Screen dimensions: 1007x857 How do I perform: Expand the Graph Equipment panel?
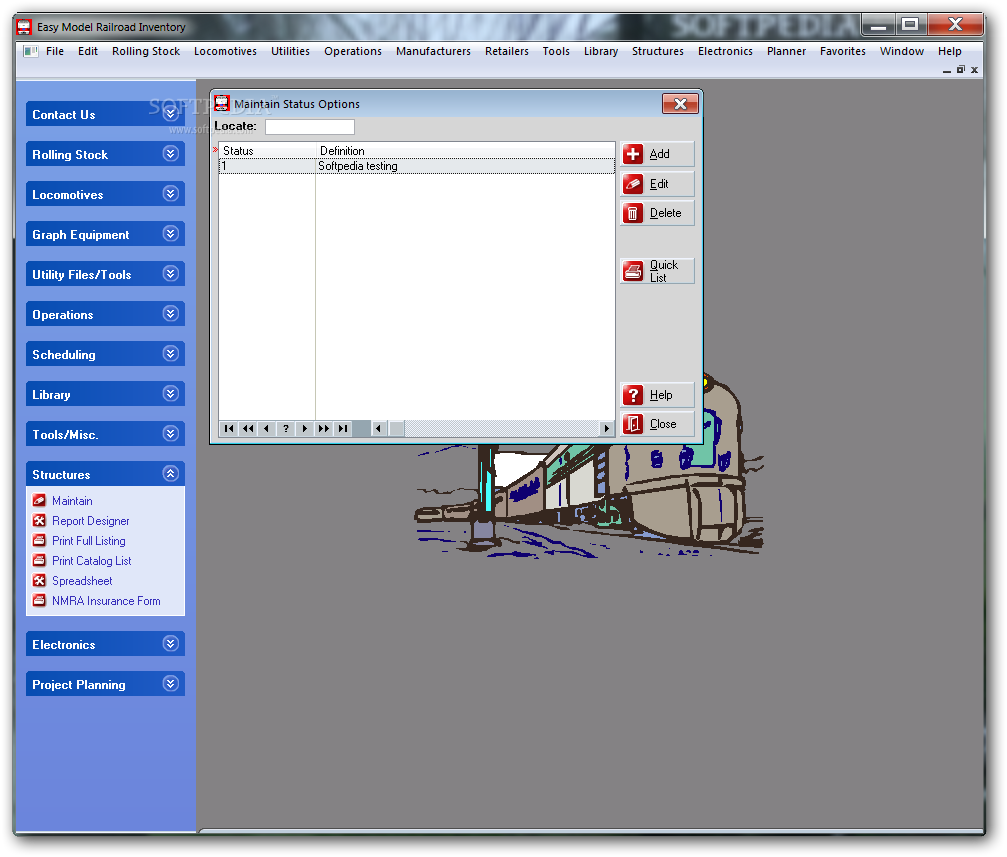[170, 234]
